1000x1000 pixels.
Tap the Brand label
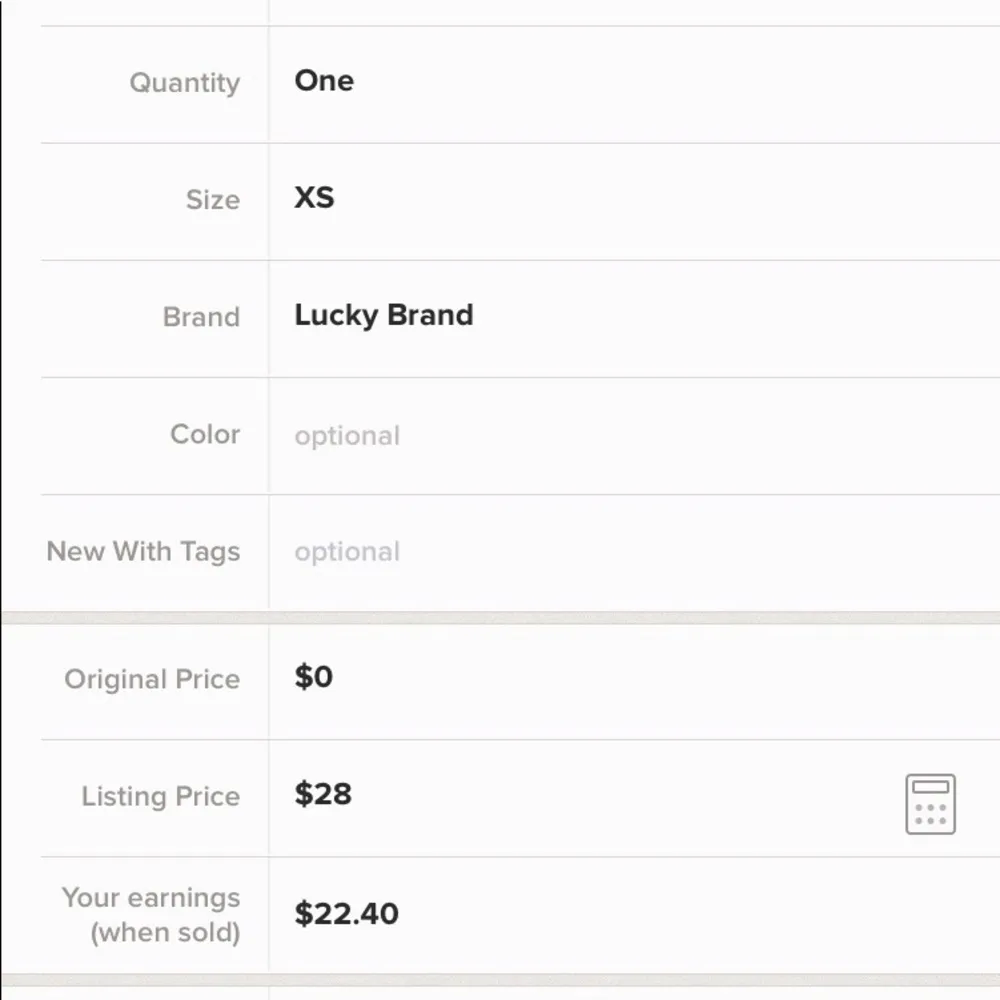[201, 317]
